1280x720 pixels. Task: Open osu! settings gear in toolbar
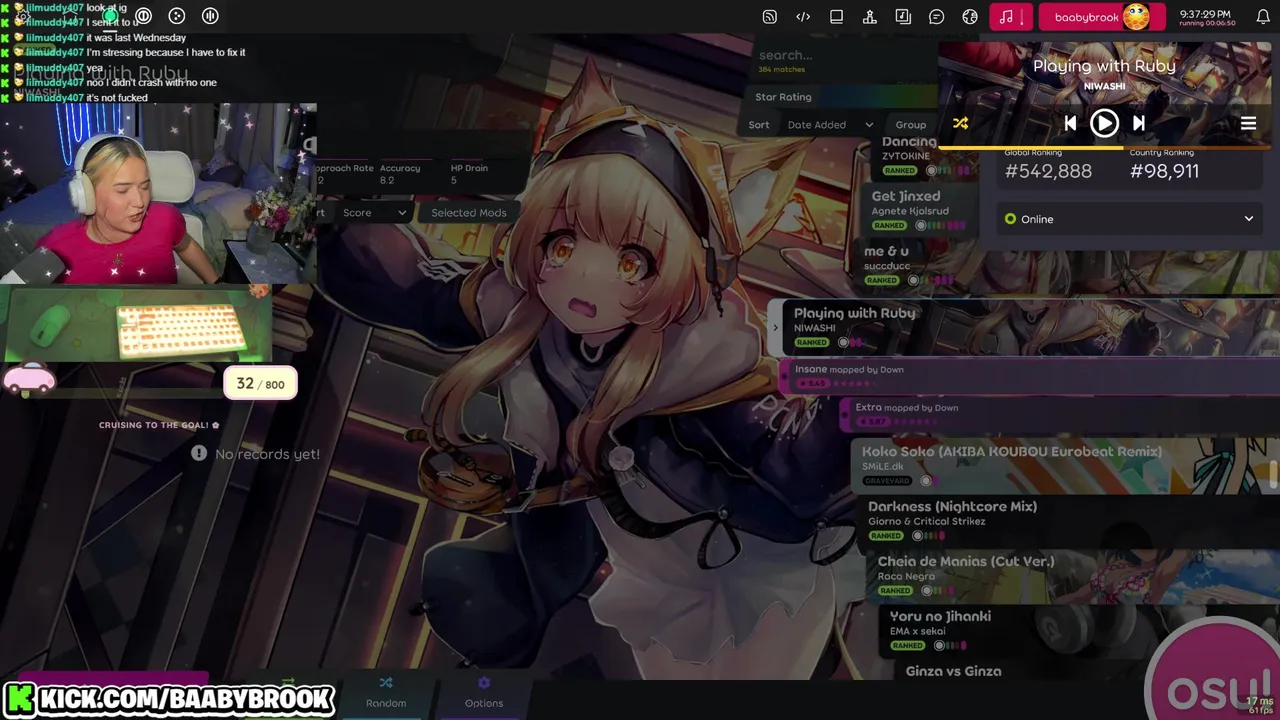(22, 16)
